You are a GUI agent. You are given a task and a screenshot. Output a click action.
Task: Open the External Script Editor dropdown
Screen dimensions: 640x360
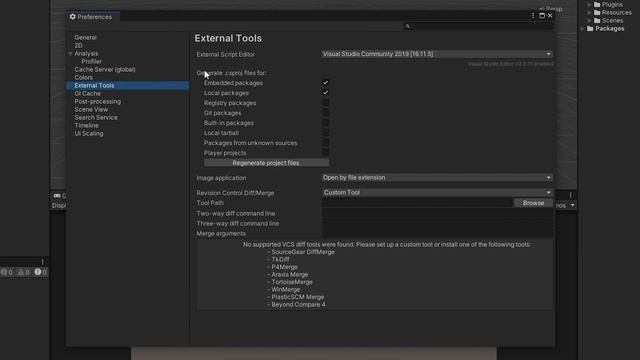[437, 54]
